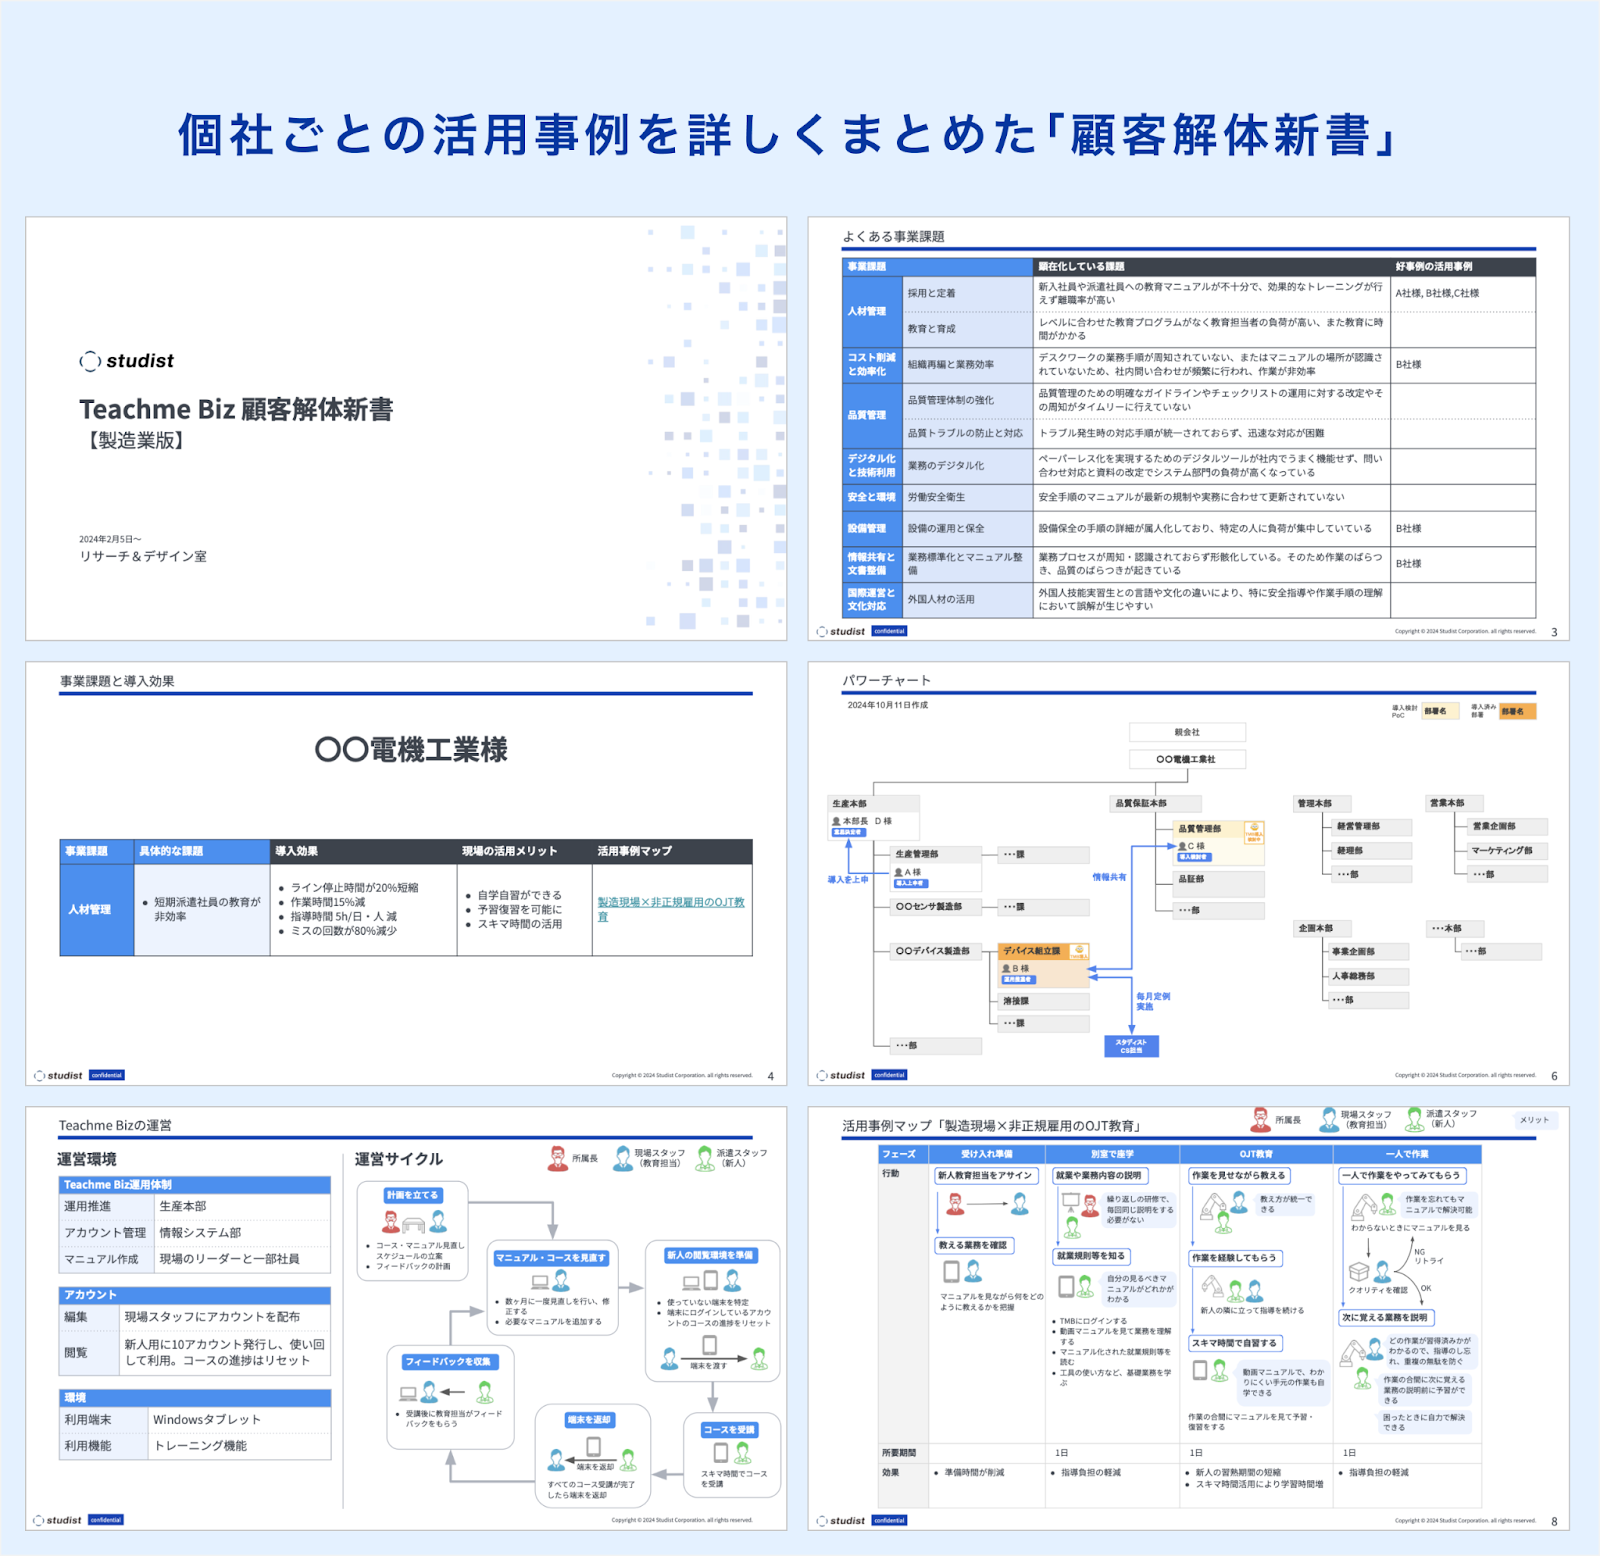Click the 新人教育担当をアサイン step box
Image resolution: width=1600 pixels, height=1556 pixels.
pos(987,1176)
